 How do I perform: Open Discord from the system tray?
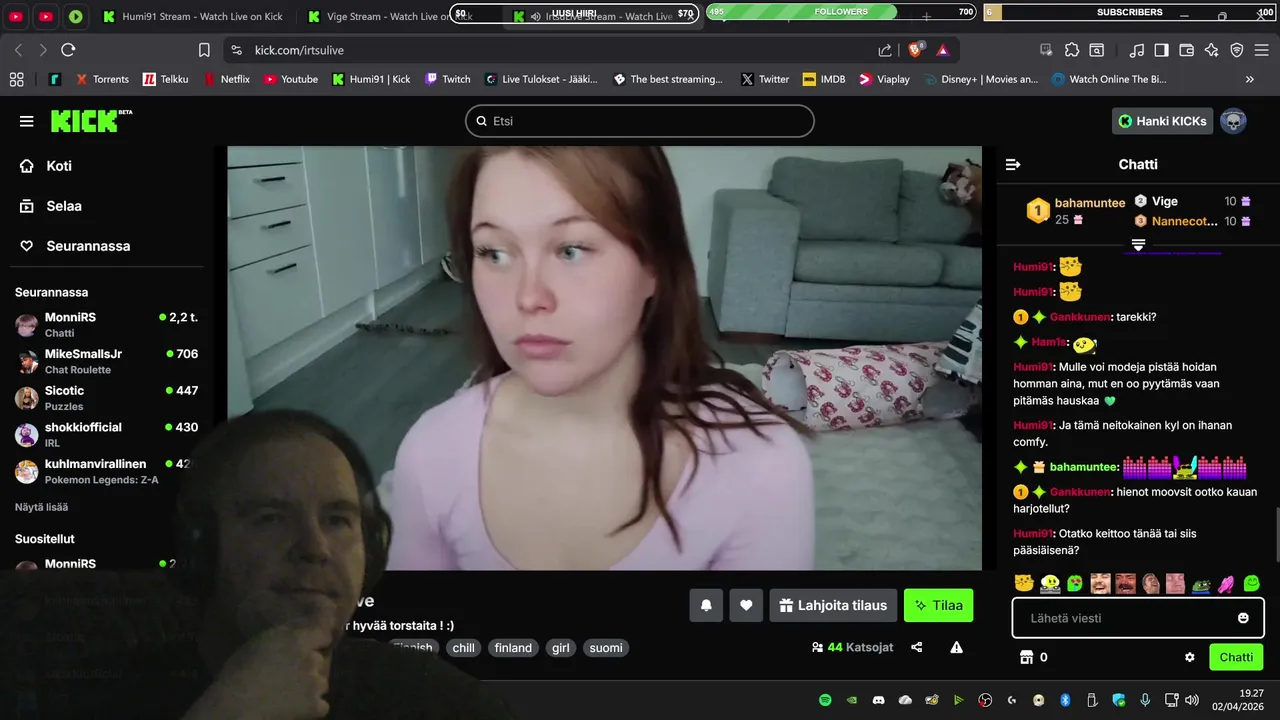(x=879, y=700)
